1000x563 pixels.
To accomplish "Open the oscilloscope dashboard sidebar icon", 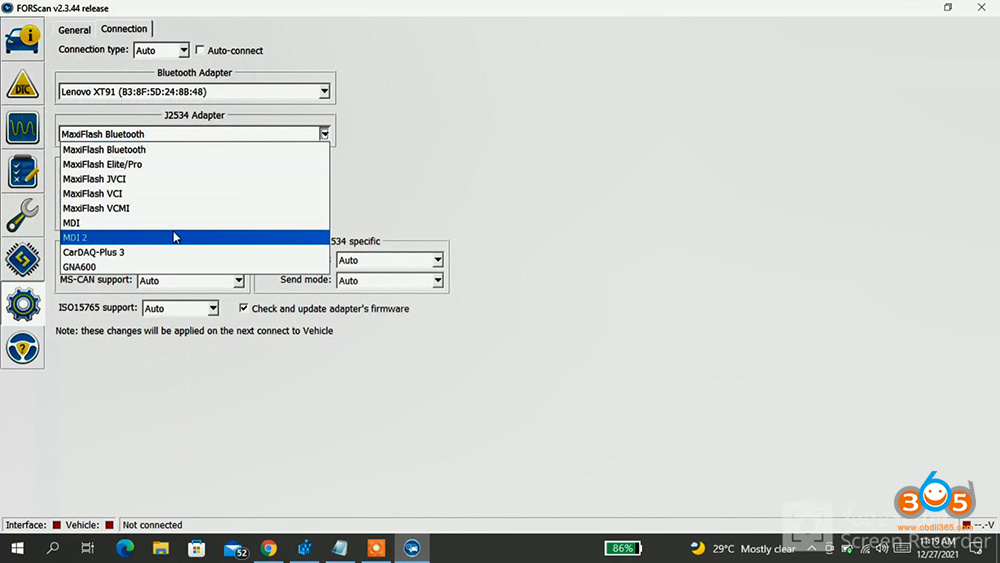I will click(22, 128).
